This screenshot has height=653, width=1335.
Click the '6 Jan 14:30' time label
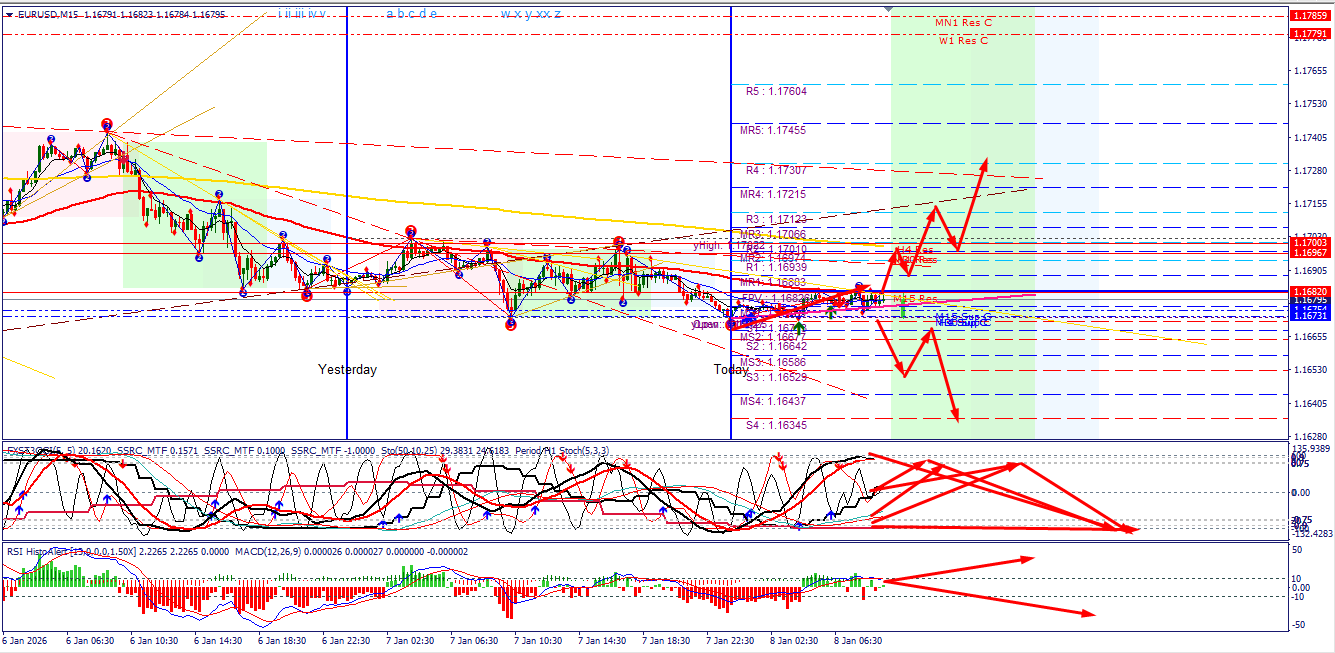218,640
